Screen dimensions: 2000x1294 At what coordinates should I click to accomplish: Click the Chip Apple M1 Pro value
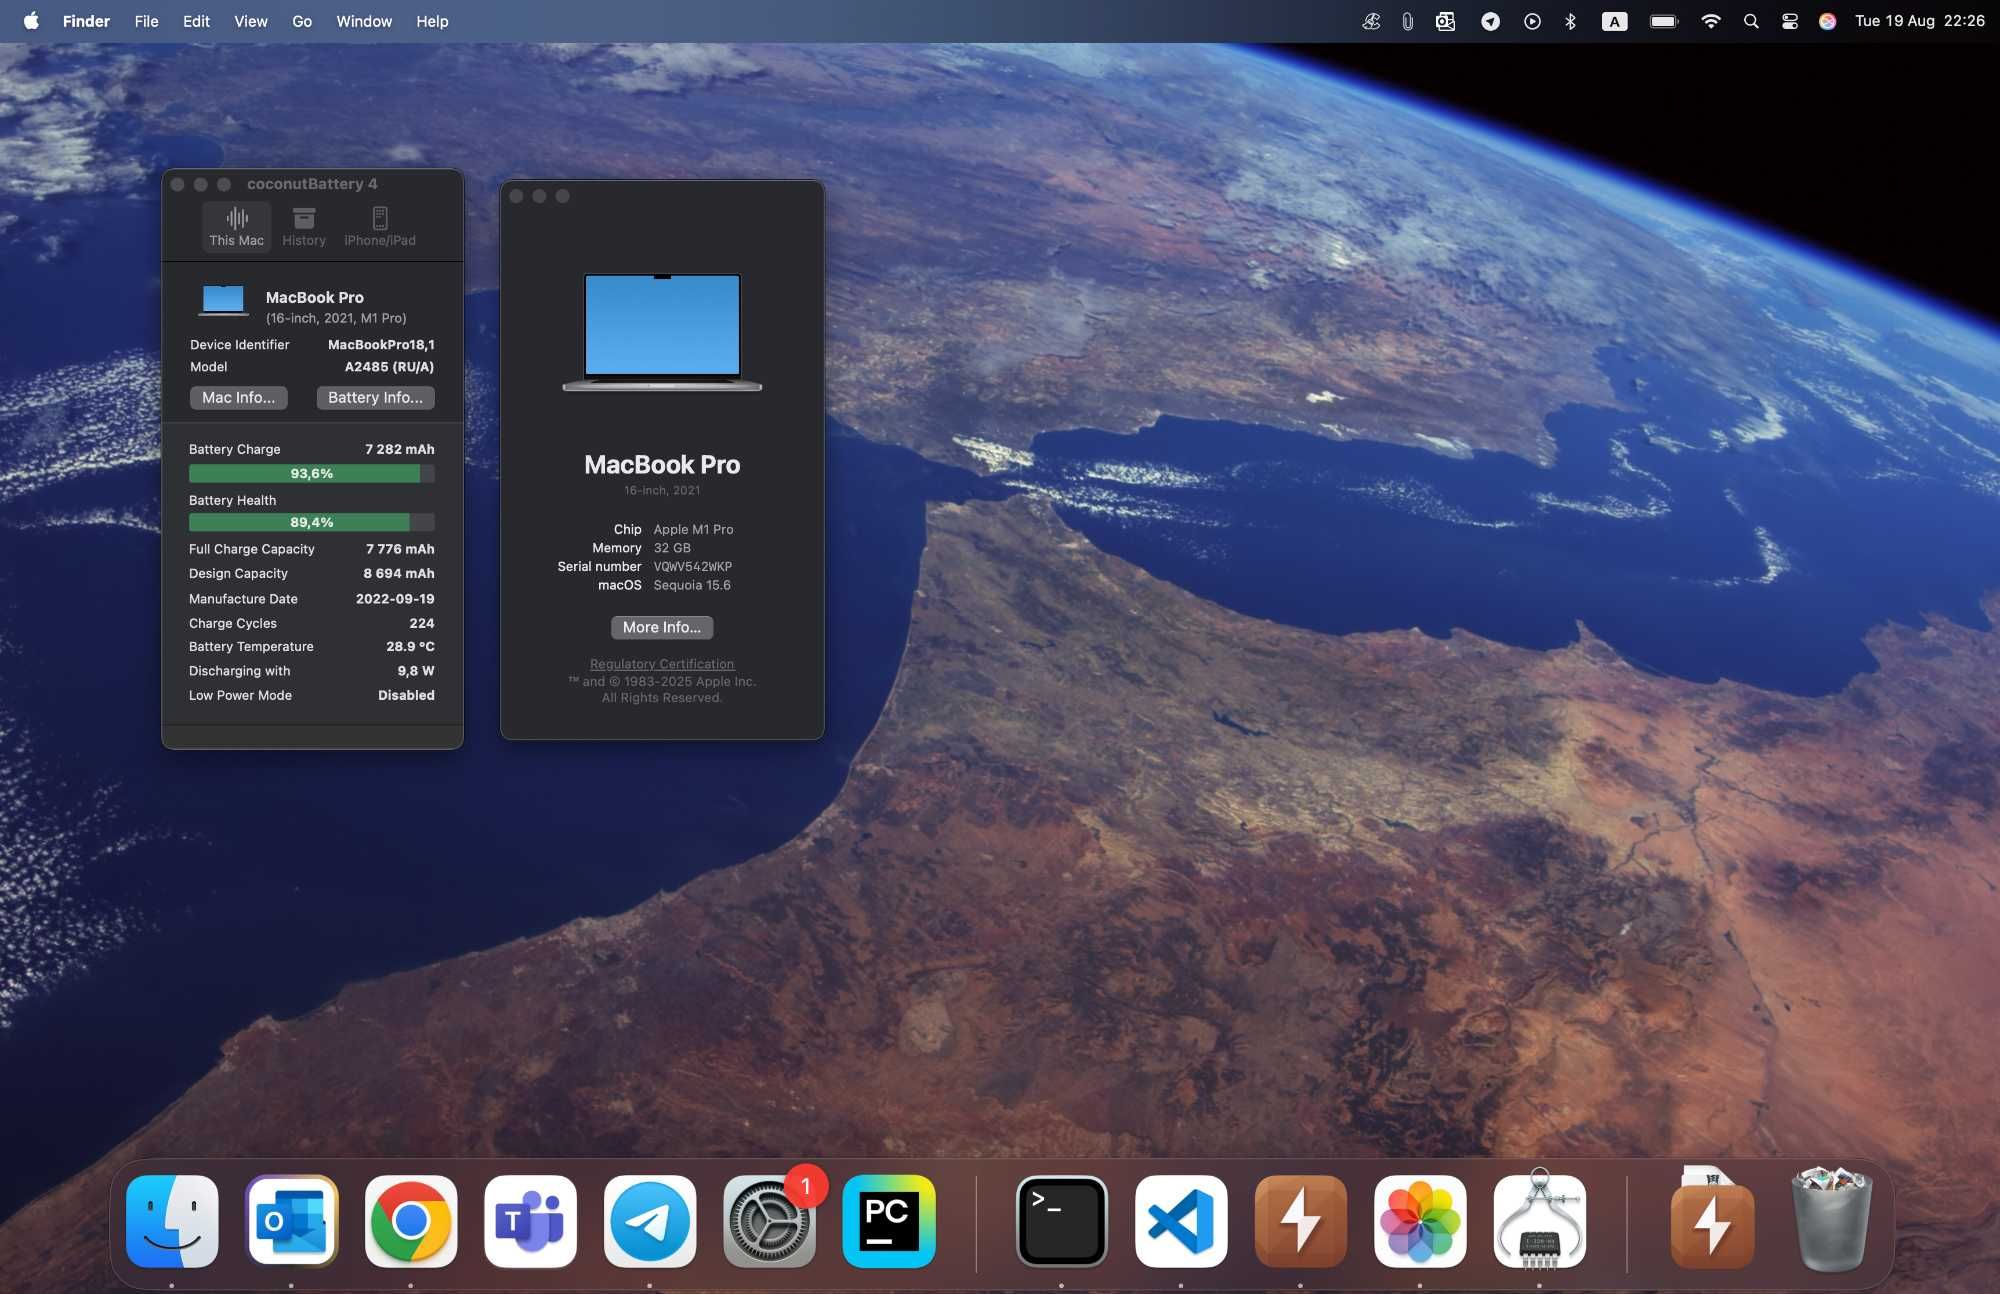pyautogui.click(x=693, y=530)
